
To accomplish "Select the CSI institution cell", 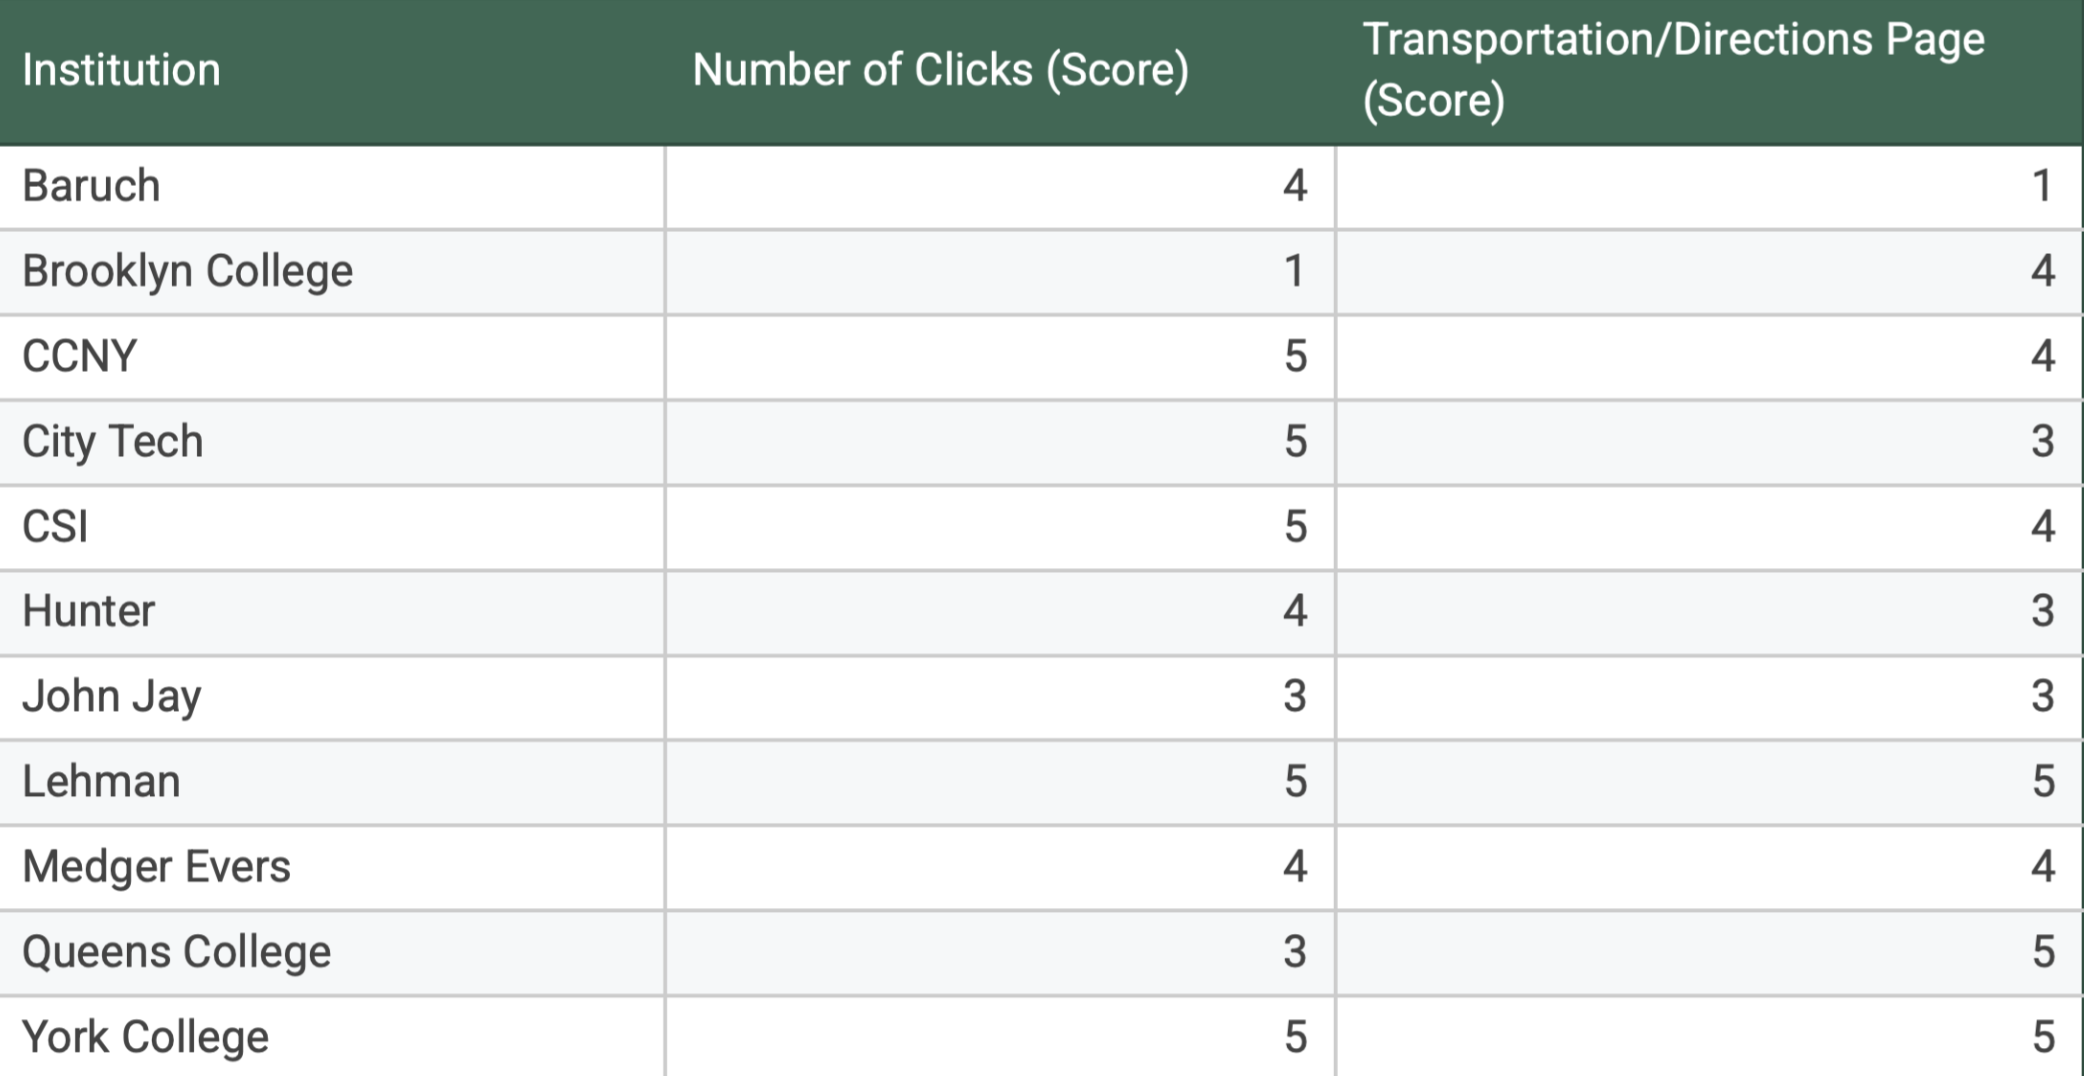I will pos(55,526).
